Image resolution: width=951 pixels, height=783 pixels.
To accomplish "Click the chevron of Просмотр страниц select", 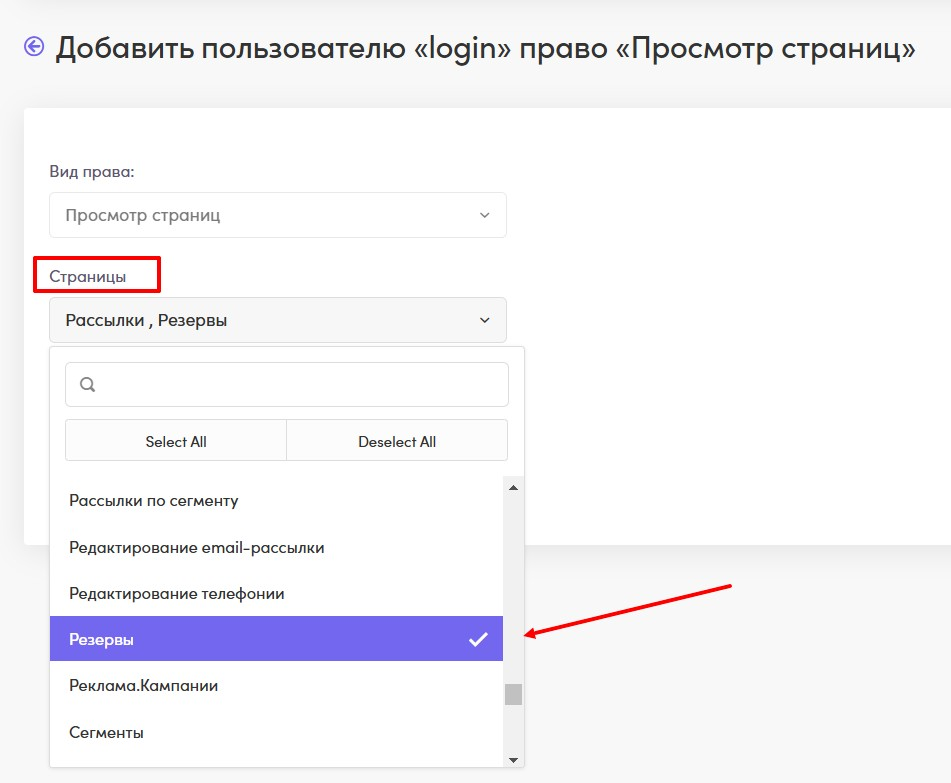I will [x=484, y=215].
